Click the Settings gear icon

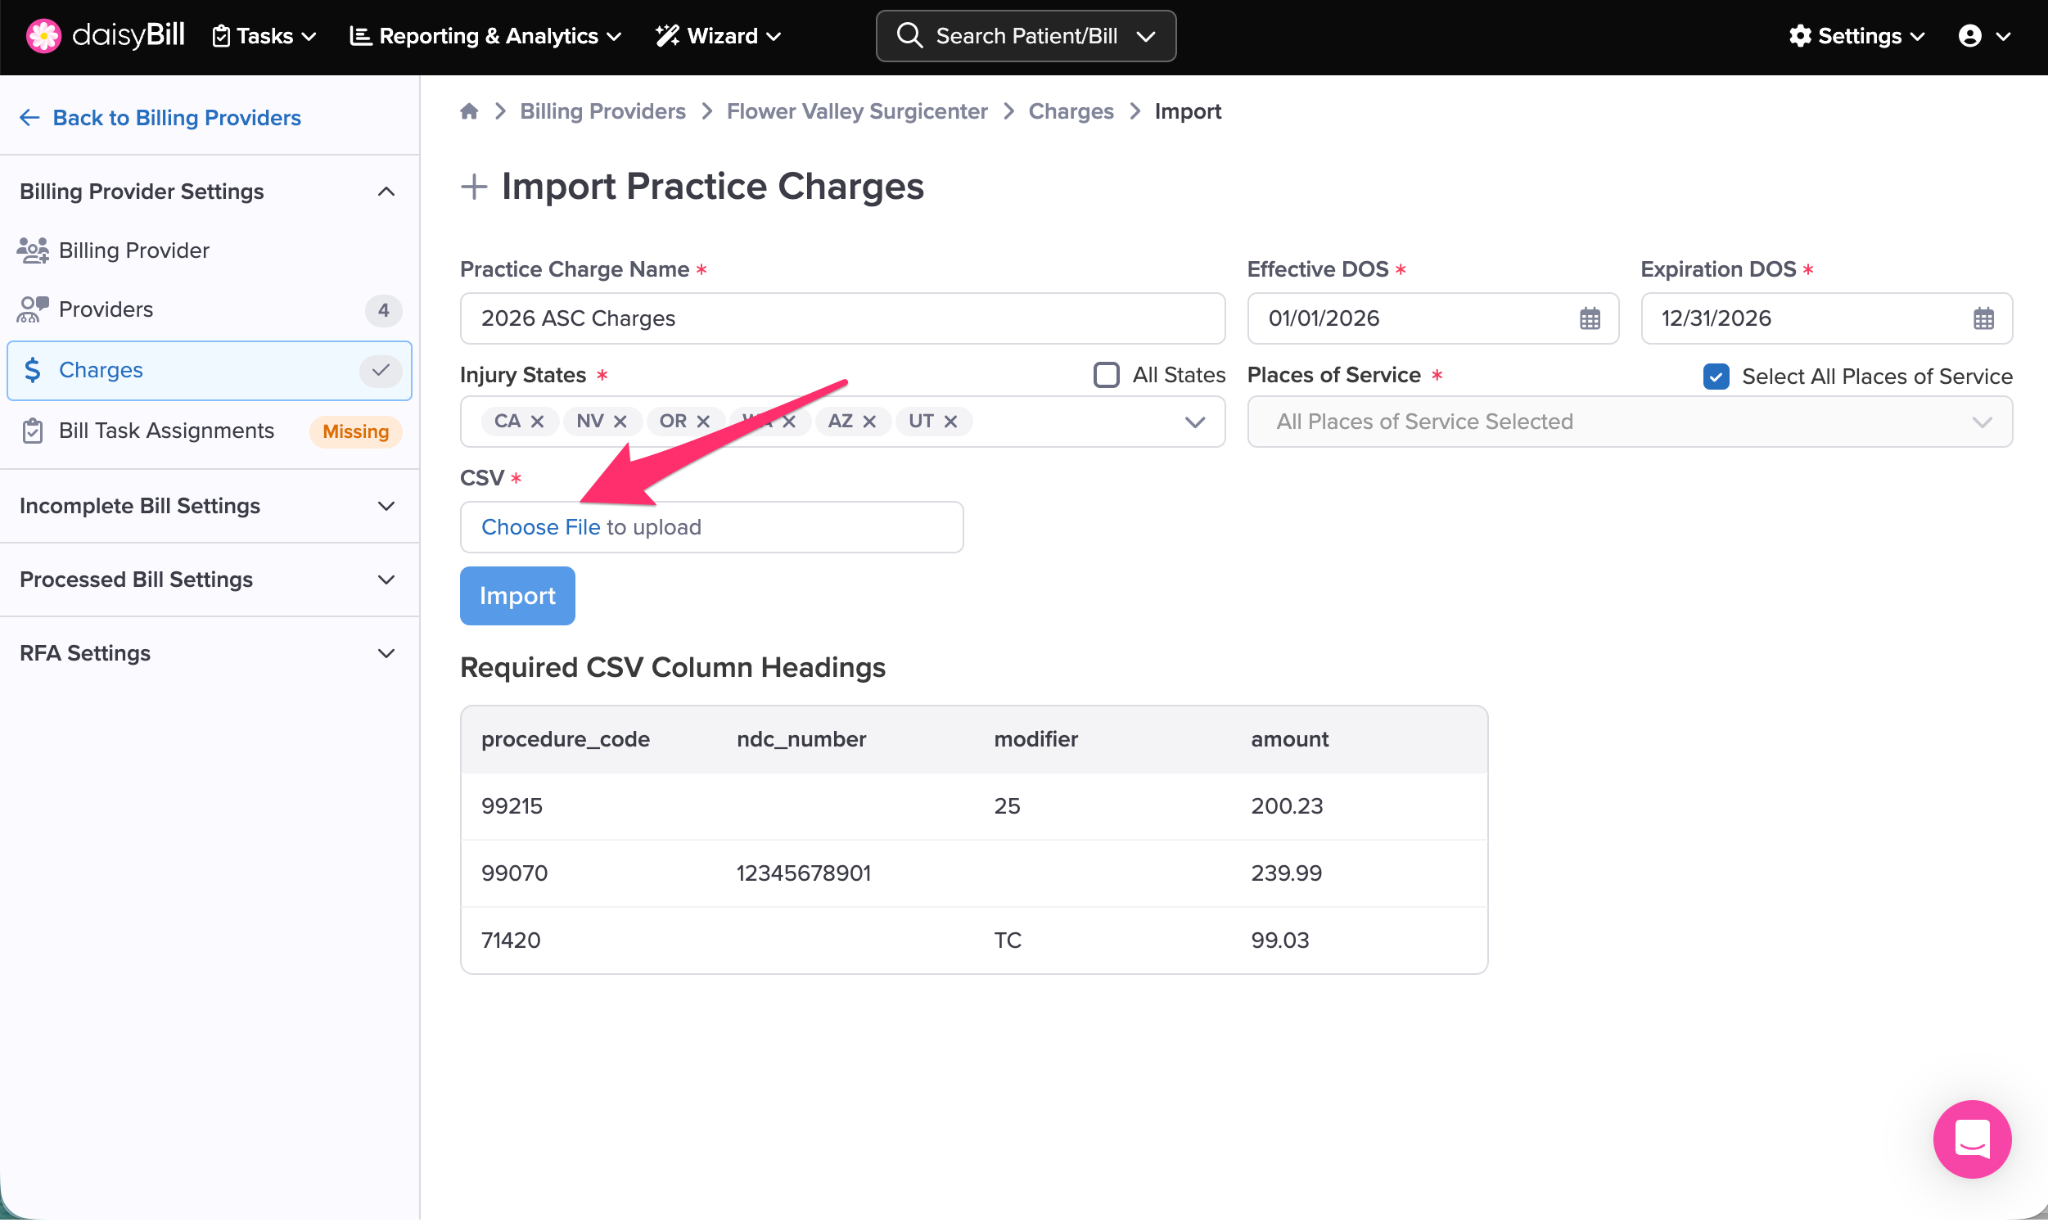click(1800, 36)
